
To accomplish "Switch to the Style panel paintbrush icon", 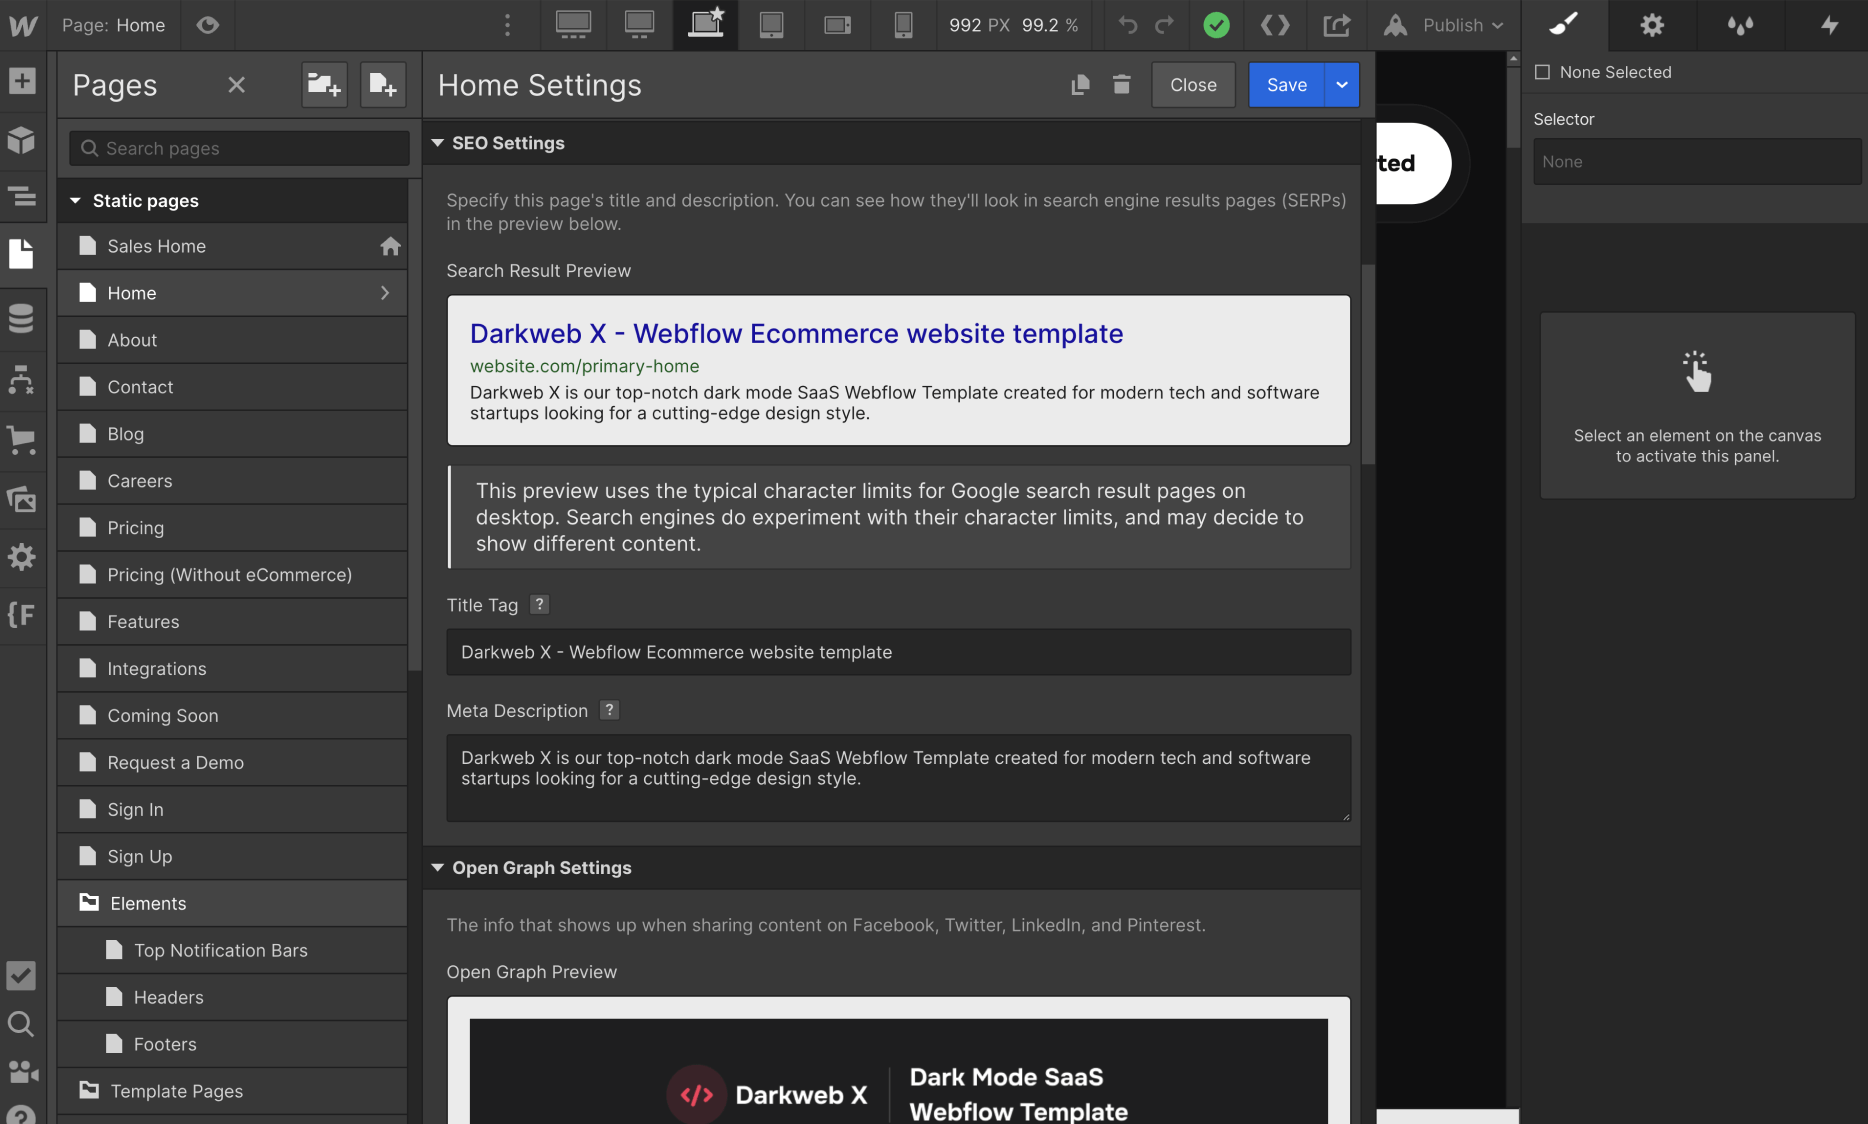I will [1562, 25].
